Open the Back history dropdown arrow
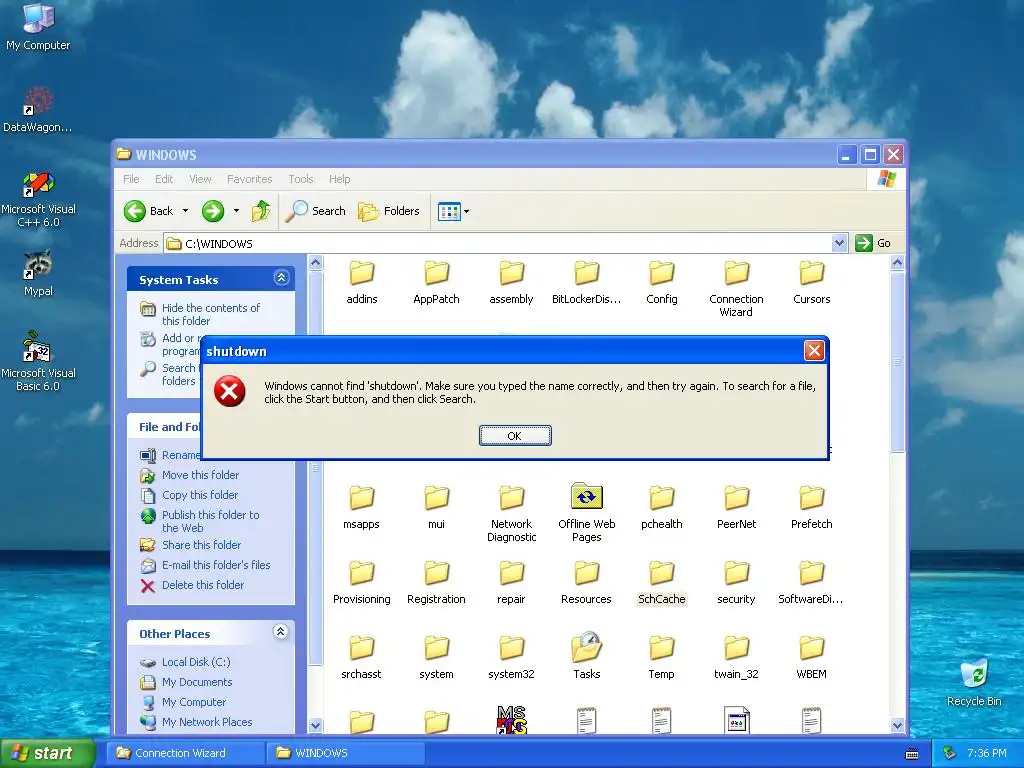The height and width of the screenshot is (768, 1024). 185,211
